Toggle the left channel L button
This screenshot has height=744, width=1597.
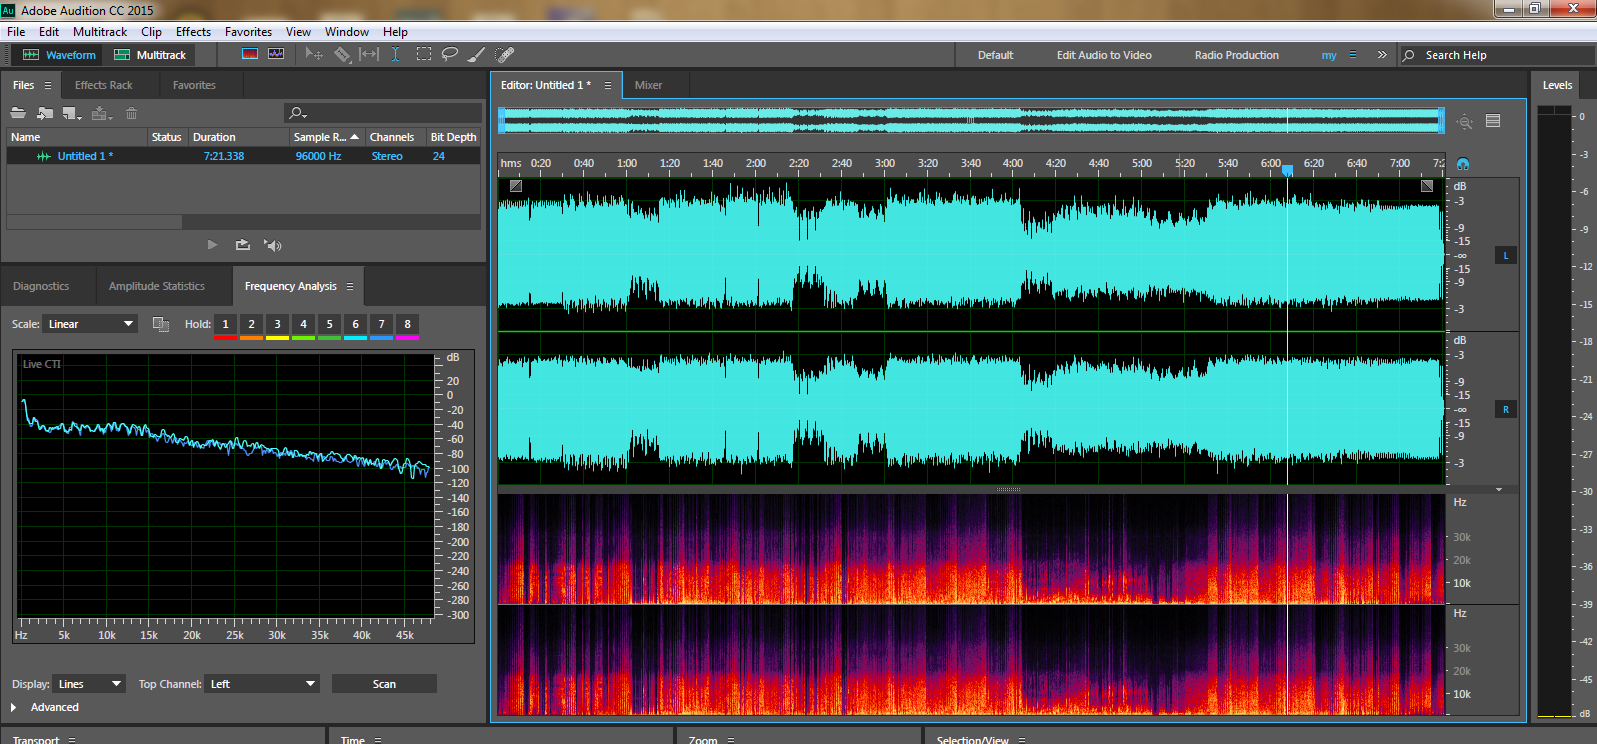[x=1505, y=256]
